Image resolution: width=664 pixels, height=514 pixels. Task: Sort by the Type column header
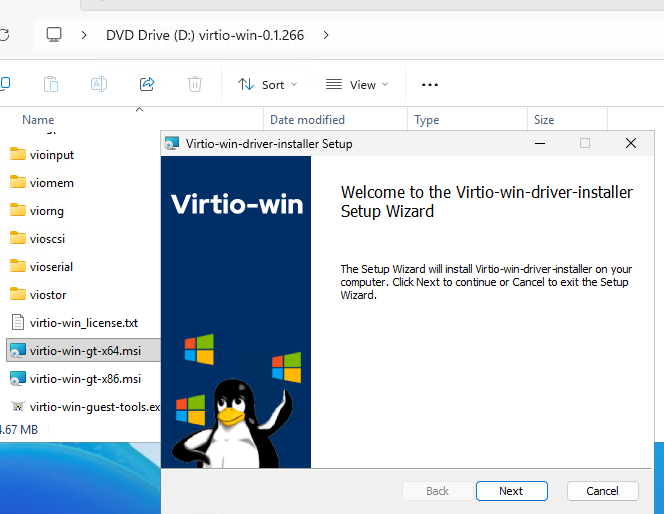pos(426,120)
